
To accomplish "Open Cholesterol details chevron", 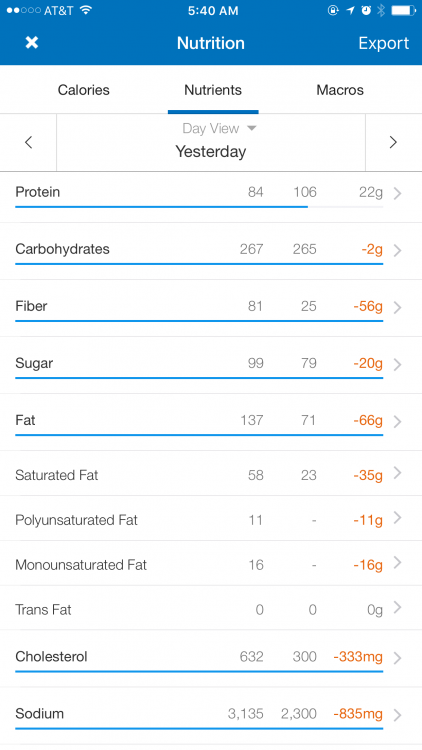I will tap(397, 658).
